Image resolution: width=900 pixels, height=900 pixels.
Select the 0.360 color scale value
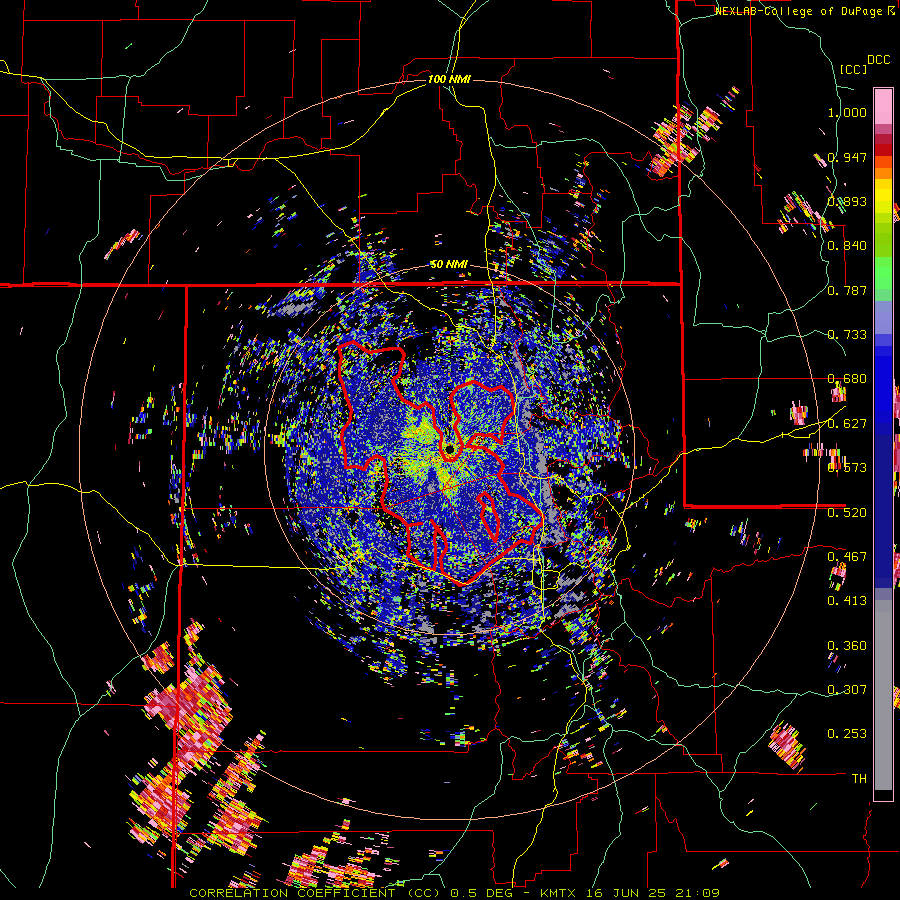click(847, 646)
